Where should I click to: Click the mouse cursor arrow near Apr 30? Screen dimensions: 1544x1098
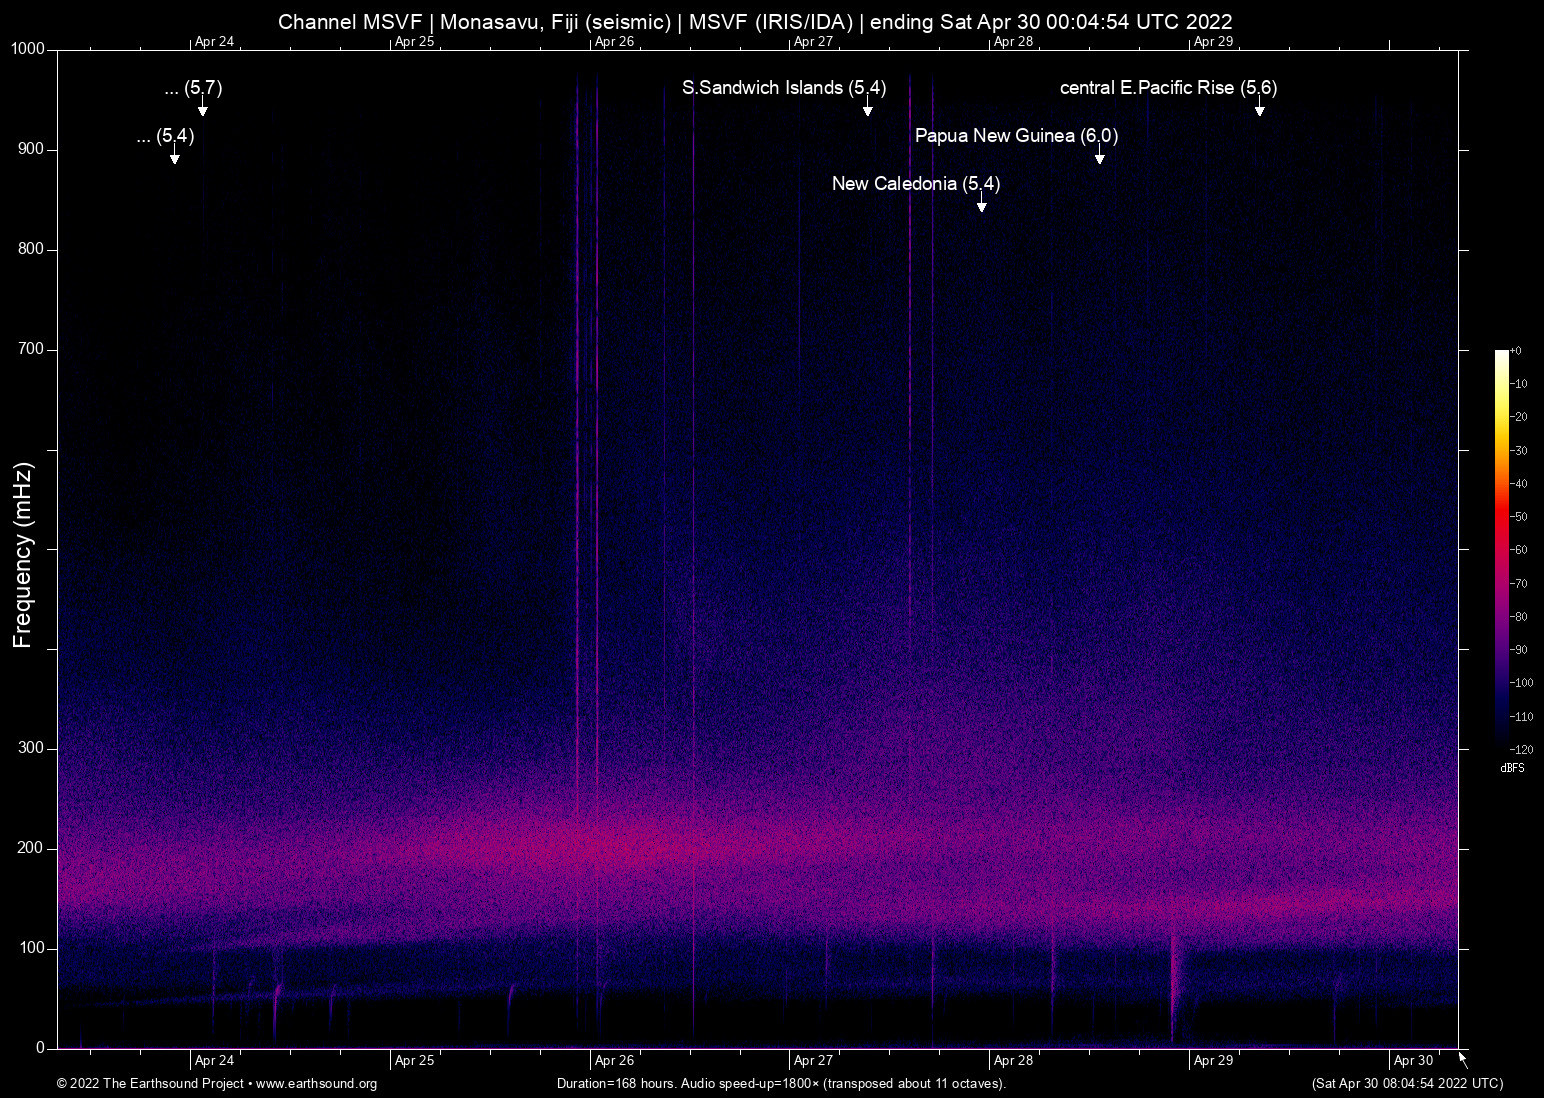(x=1461, y=1057)
